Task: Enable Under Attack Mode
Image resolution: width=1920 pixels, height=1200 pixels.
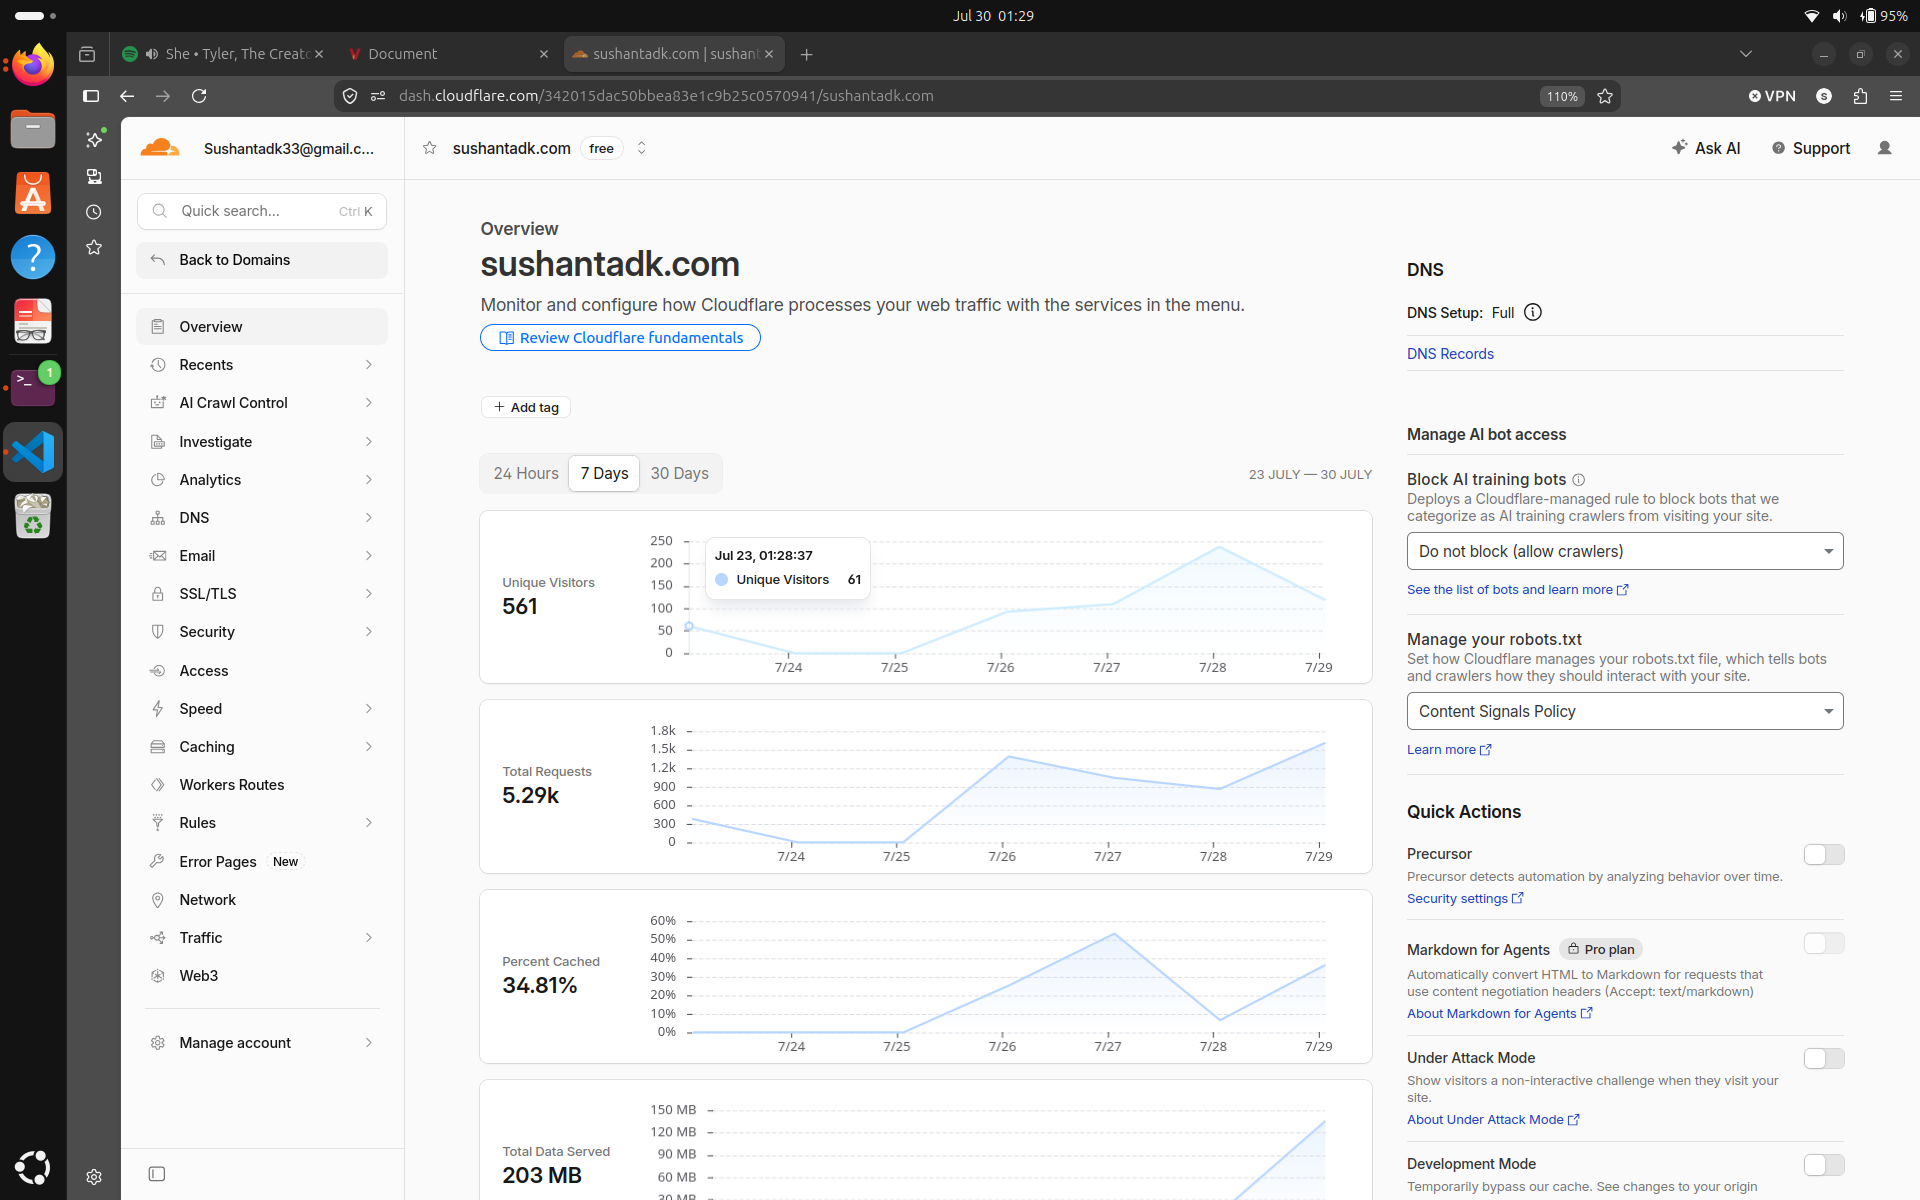Action: click(x=1824, y=1058)
